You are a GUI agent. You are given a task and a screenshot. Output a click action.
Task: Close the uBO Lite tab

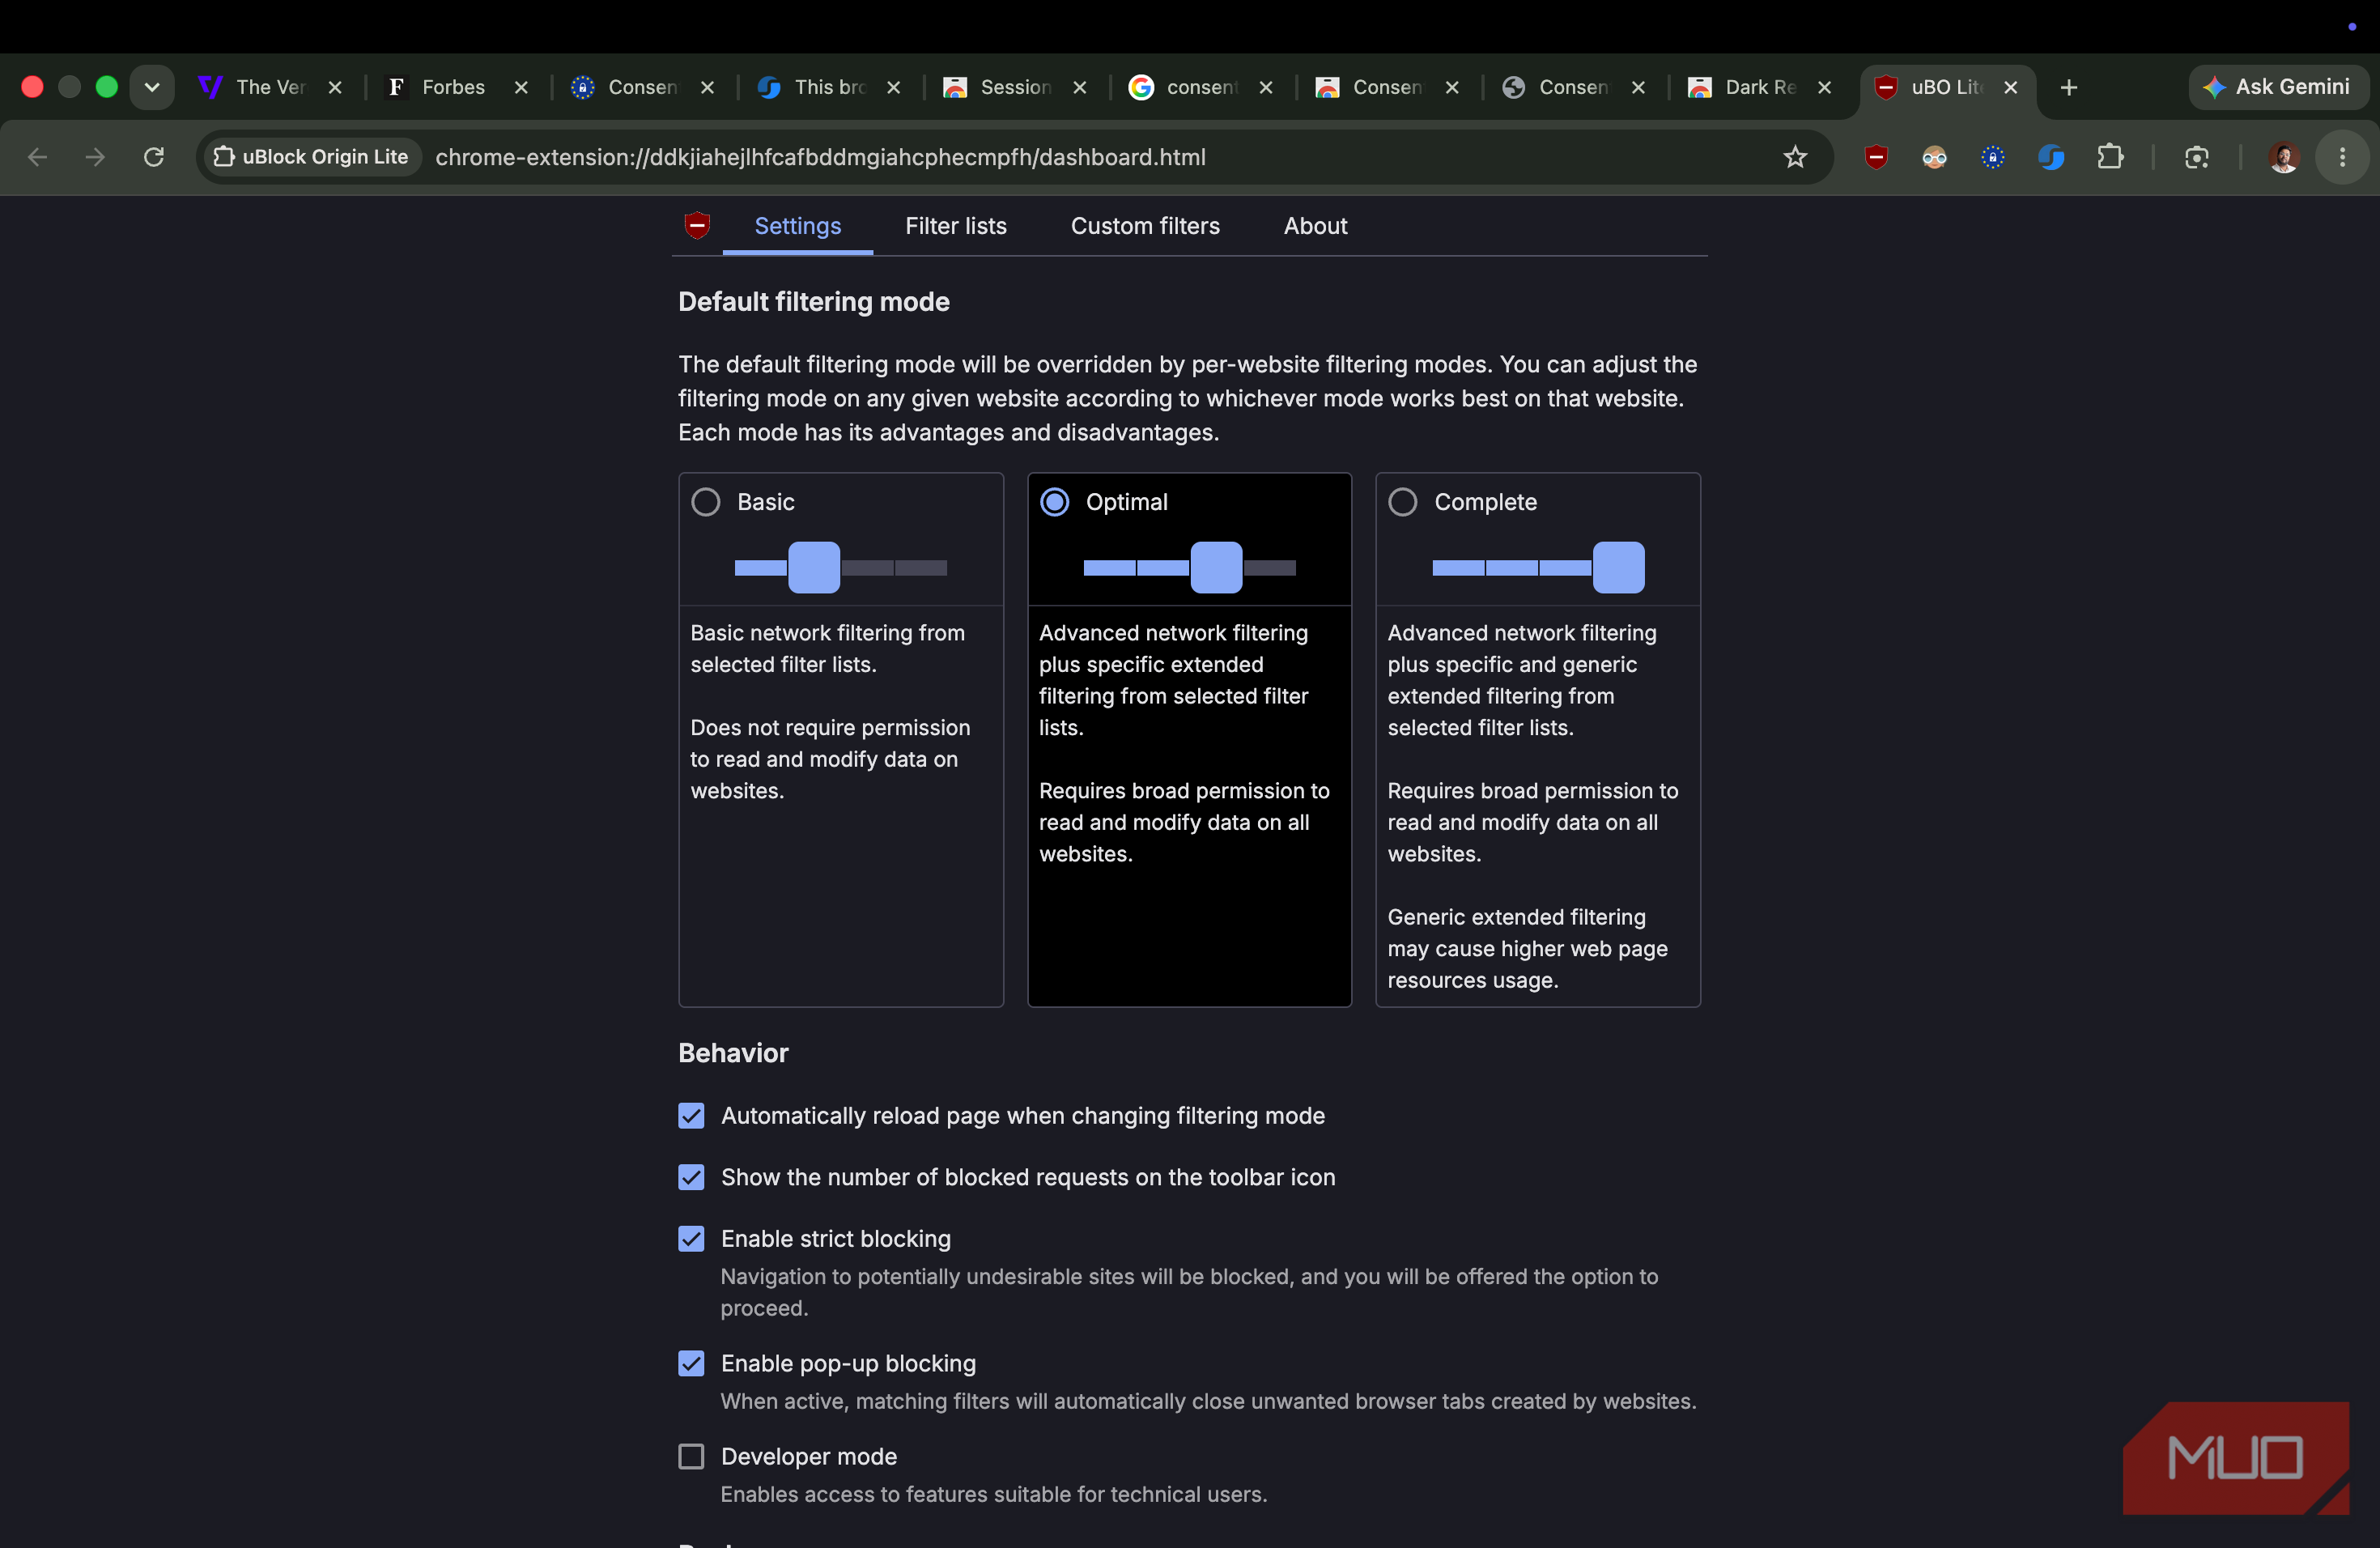point(2010,87)
